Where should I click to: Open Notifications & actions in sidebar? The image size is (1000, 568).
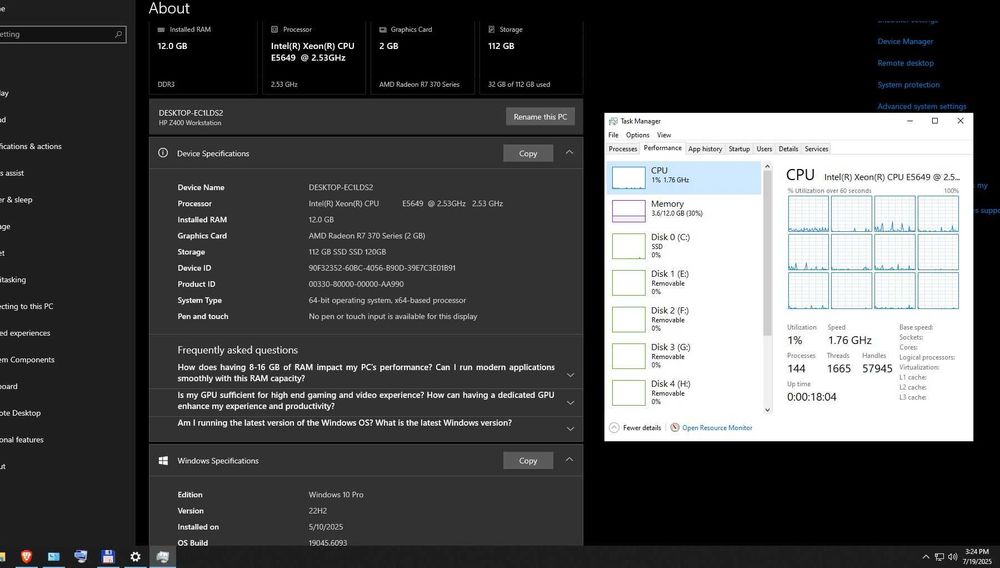(x=31, y=146)
